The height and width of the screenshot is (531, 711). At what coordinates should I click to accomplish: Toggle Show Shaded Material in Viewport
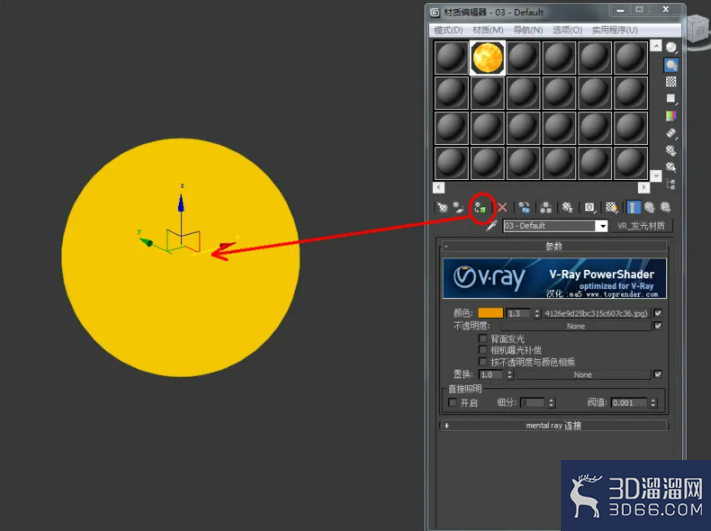click(x=611, y=208)
